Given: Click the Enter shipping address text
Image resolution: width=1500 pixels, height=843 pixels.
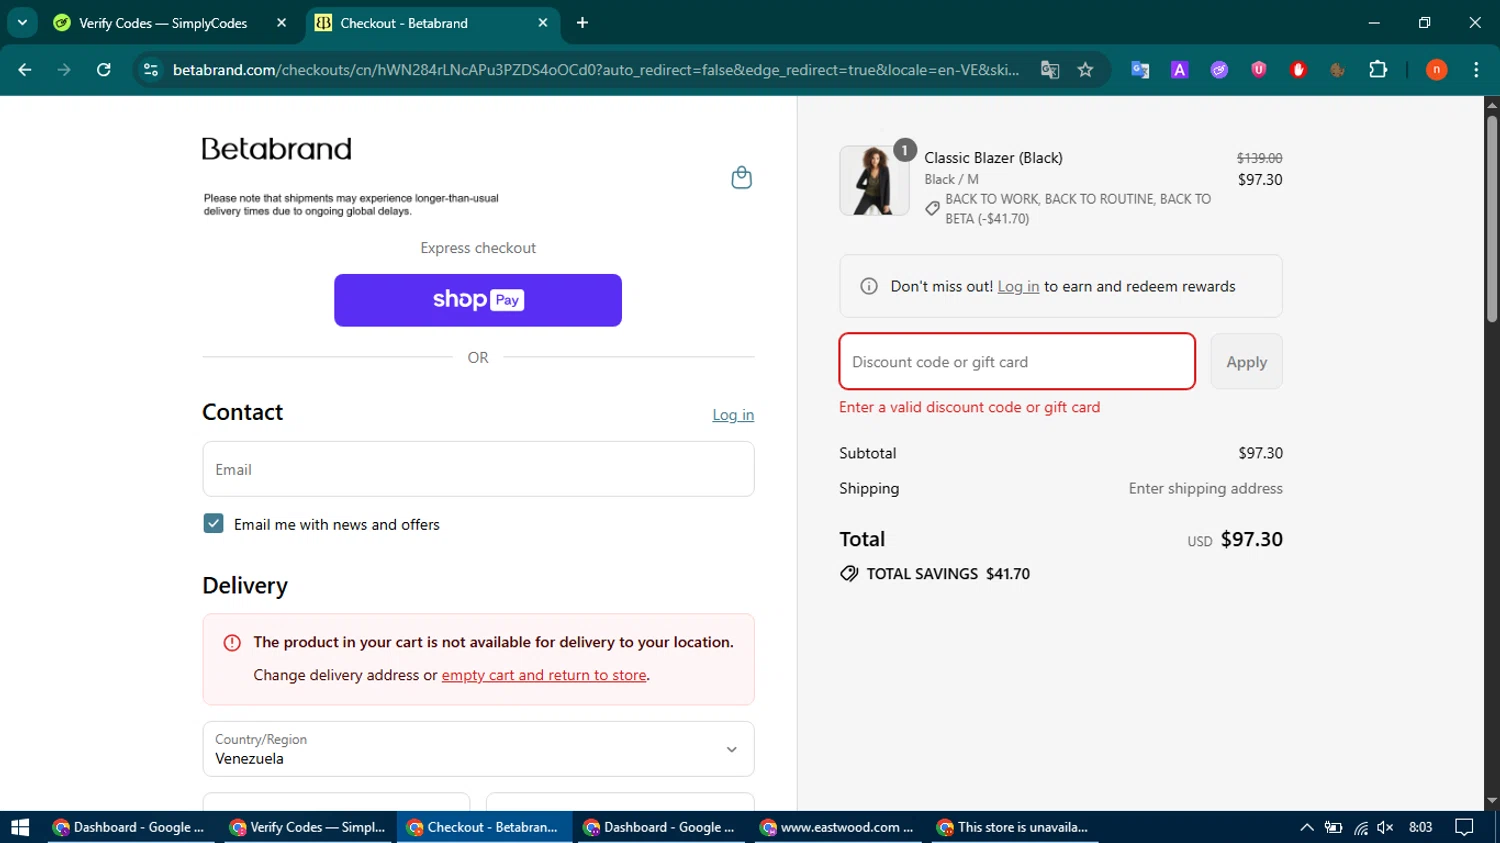Looking at the screenshot, I should pyautogui.click(x=1205, y=489).
